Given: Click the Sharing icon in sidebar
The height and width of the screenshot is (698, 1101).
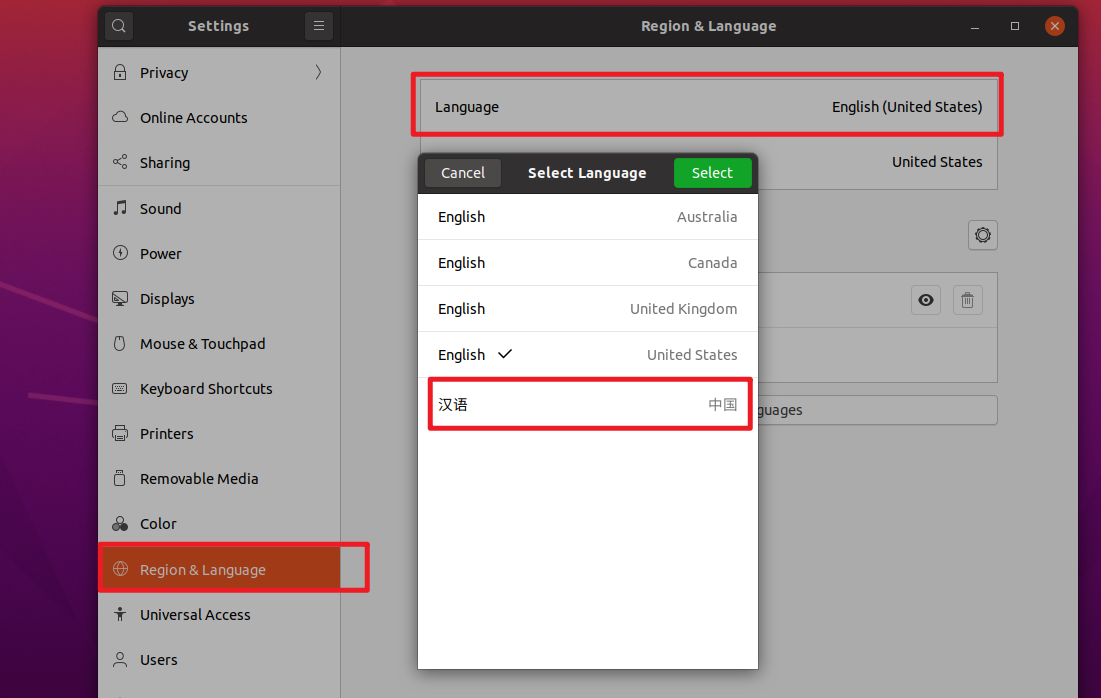Looking at the screenshot, I should tap(120, 163).
